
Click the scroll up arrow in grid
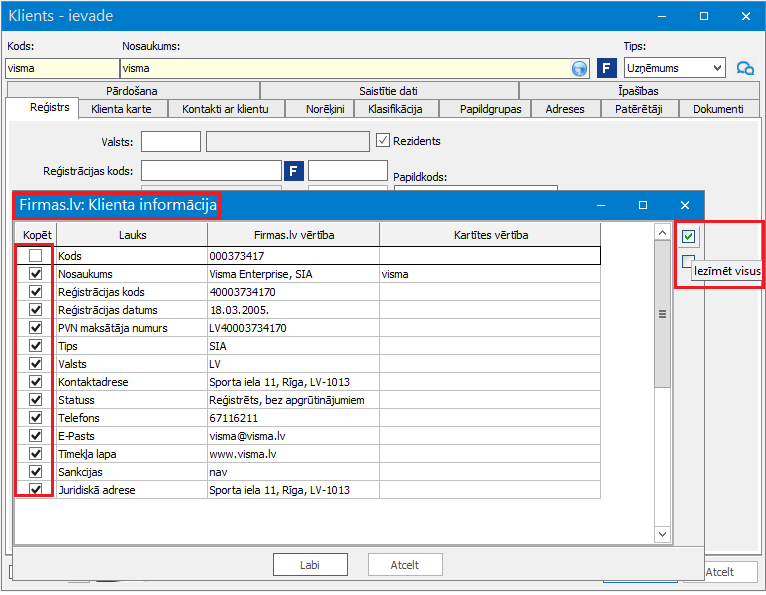coord(662,233)
